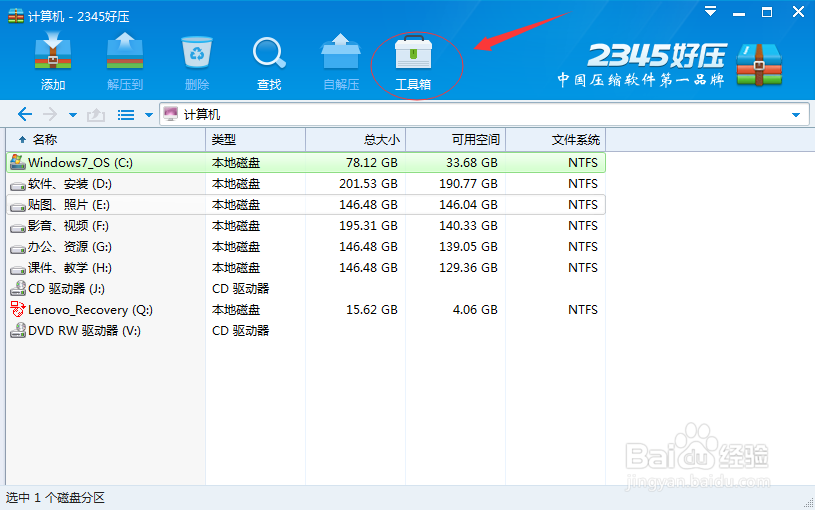Viewport: 815px width, 510px height.
Task: Select the 软件、安装 (D:) drive
Action: click(x=306, y=184)
